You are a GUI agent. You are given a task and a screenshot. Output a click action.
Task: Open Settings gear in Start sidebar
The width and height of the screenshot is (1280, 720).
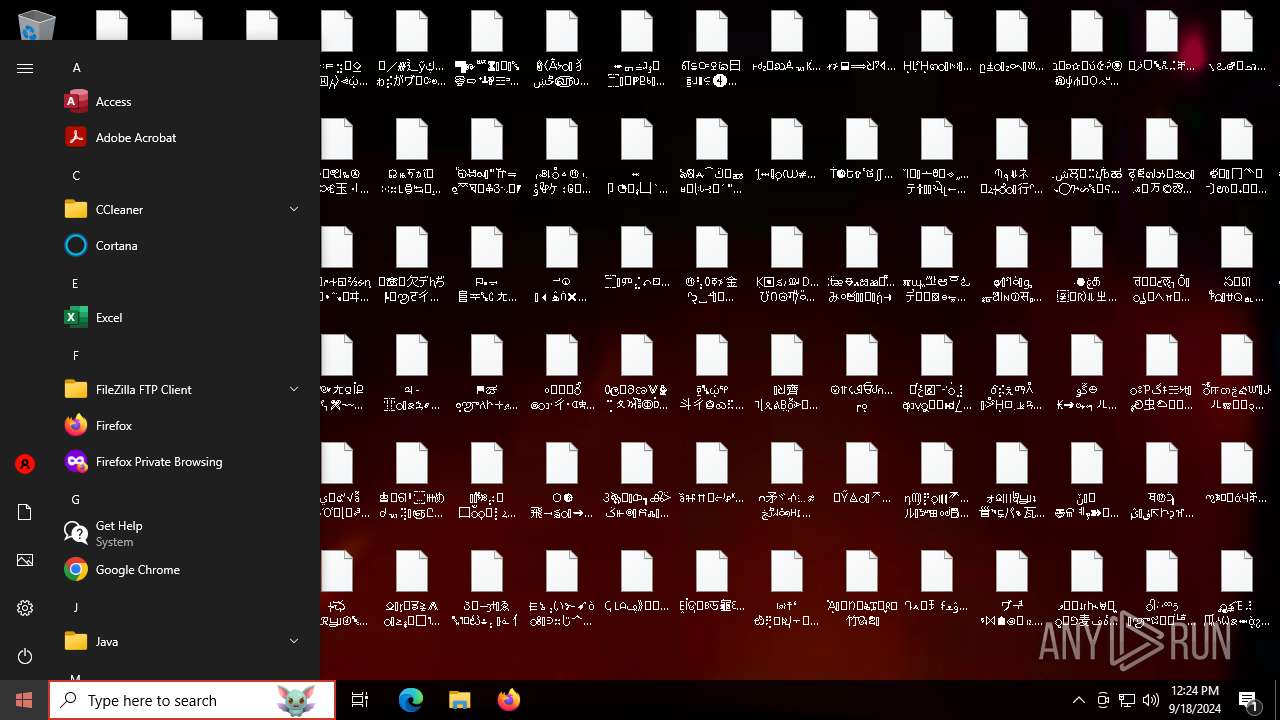tap(25, 608)
